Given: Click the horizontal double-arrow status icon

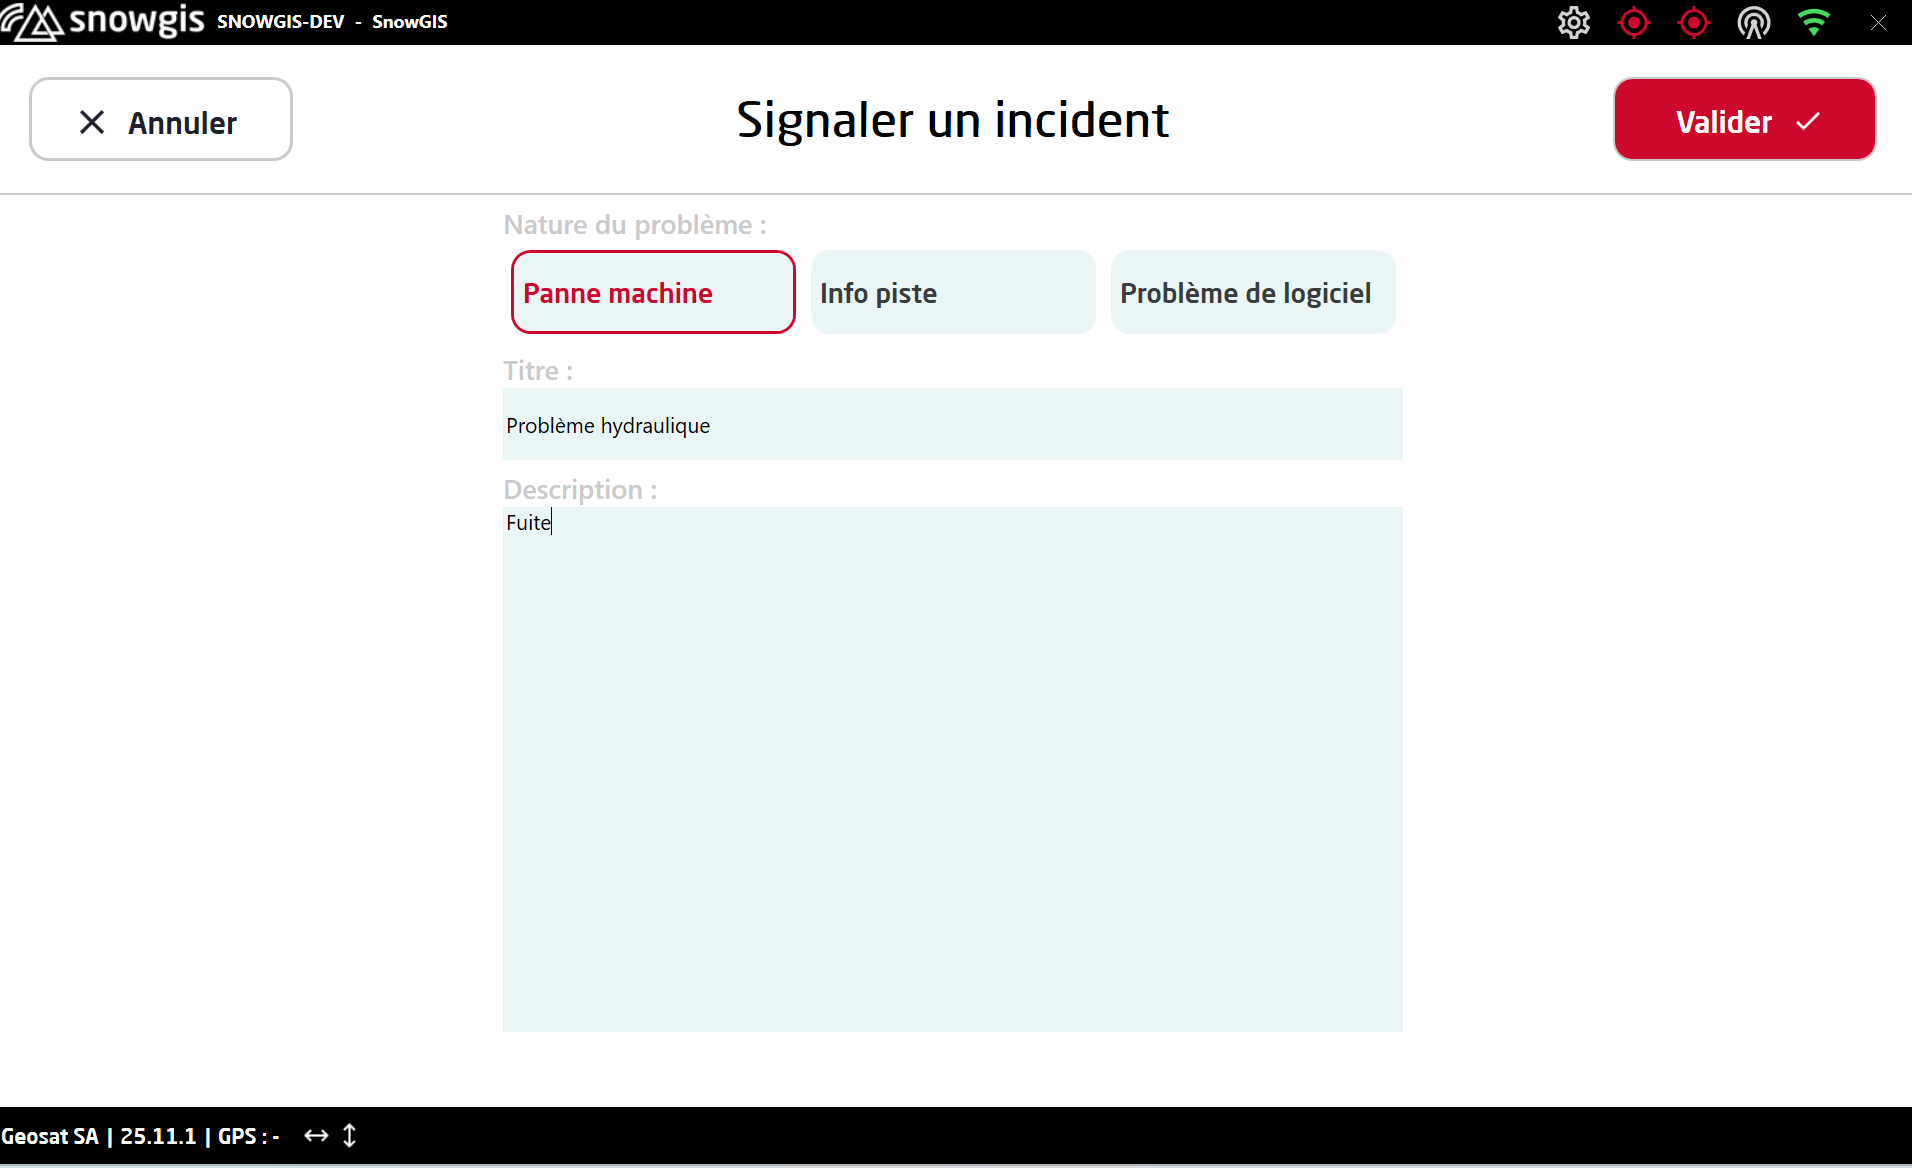Looking at the screenshot, I should point(316,1135).
